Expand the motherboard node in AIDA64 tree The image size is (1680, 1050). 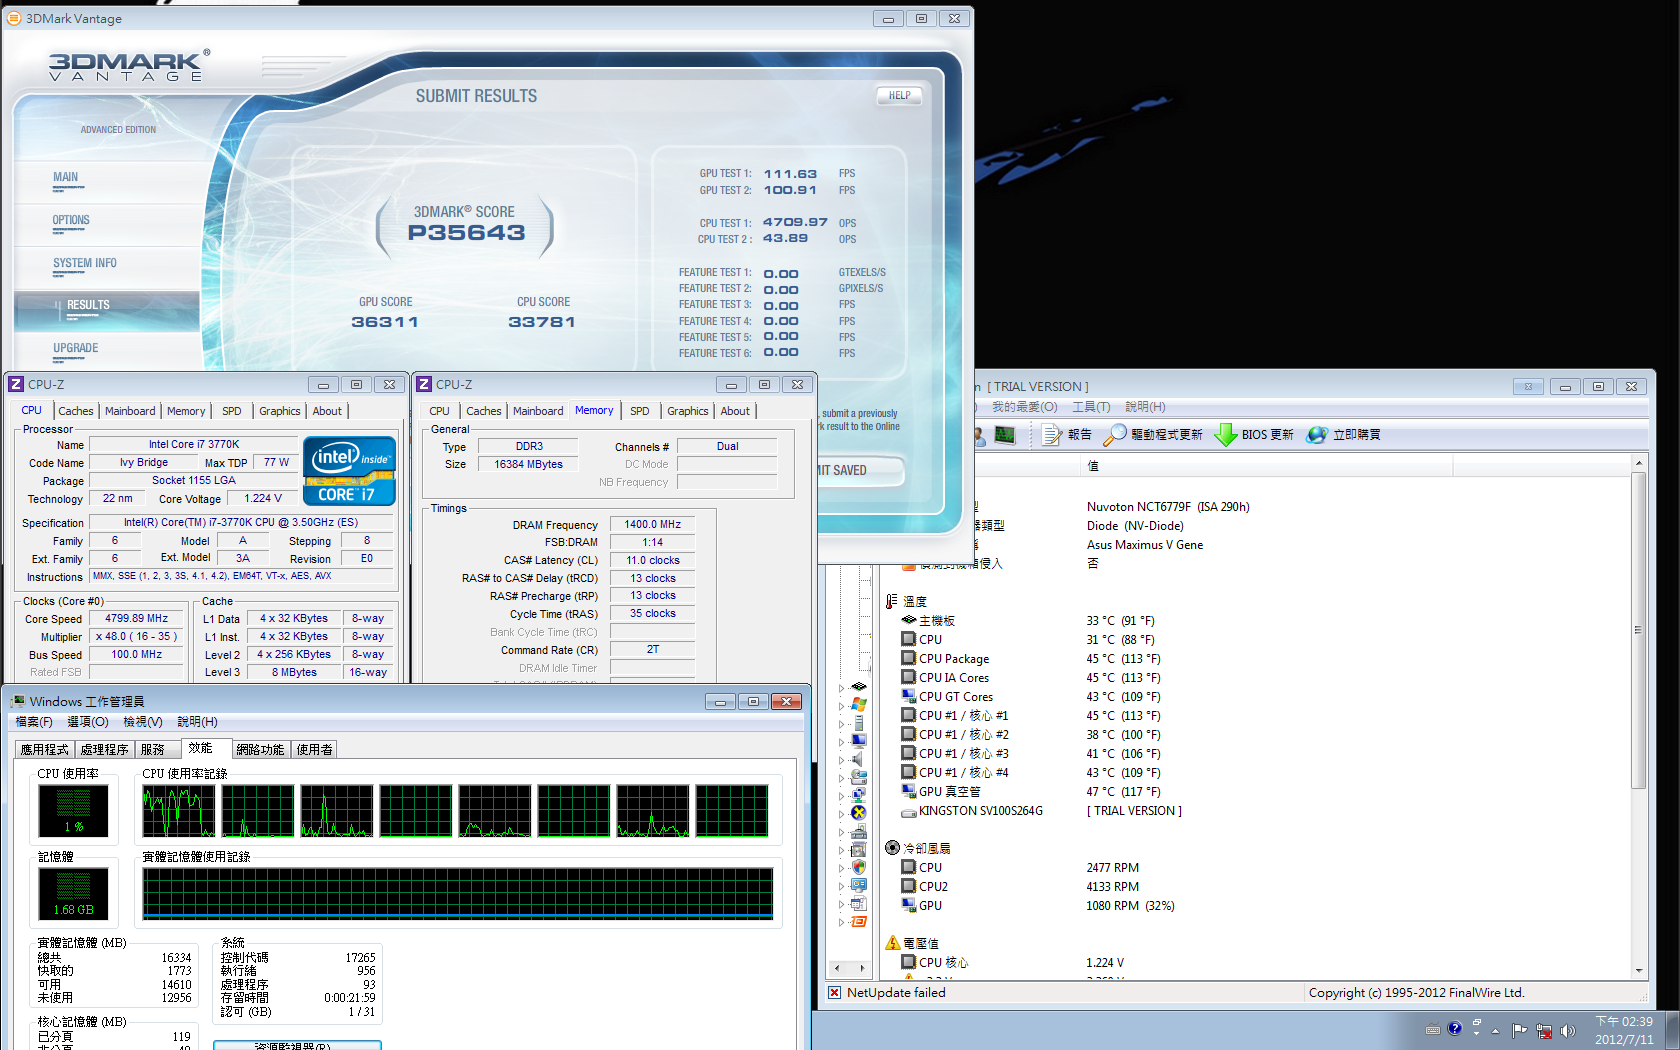coord(841,687)
